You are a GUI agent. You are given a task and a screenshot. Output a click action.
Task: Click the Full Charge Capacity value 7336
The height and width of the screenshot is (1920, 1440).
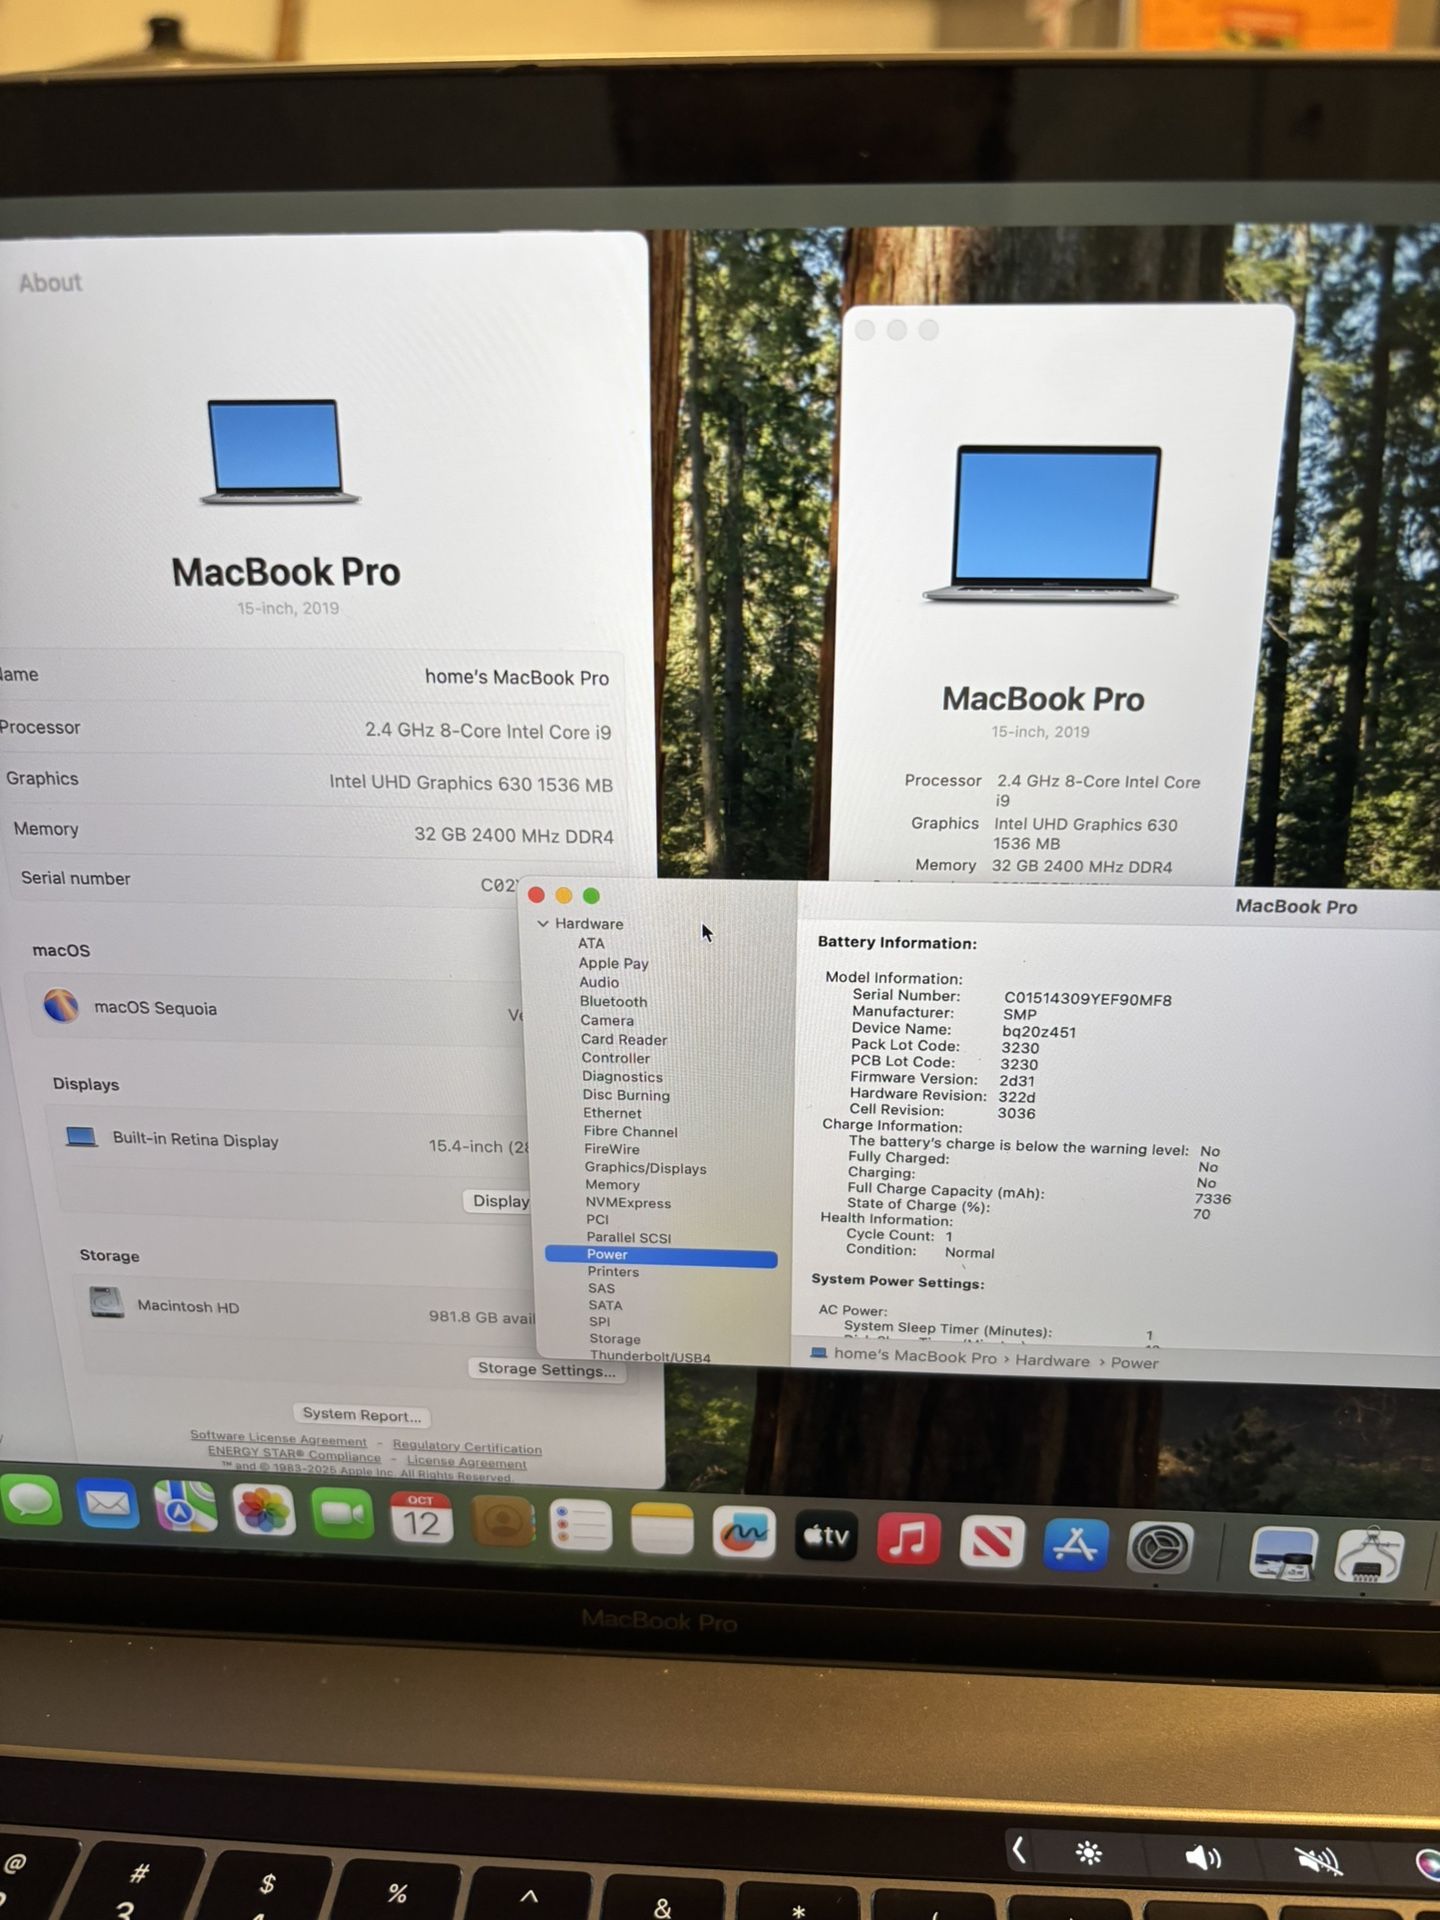click(x=1212, y=1198)
